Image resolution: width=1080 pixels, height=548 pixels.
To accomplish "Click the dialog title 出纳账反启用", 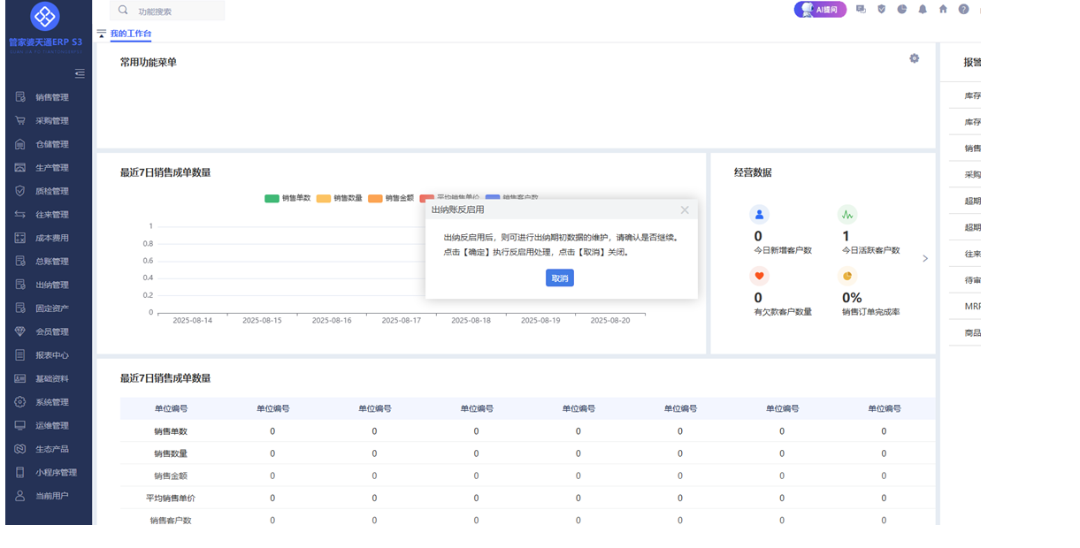I will [457, 210].
